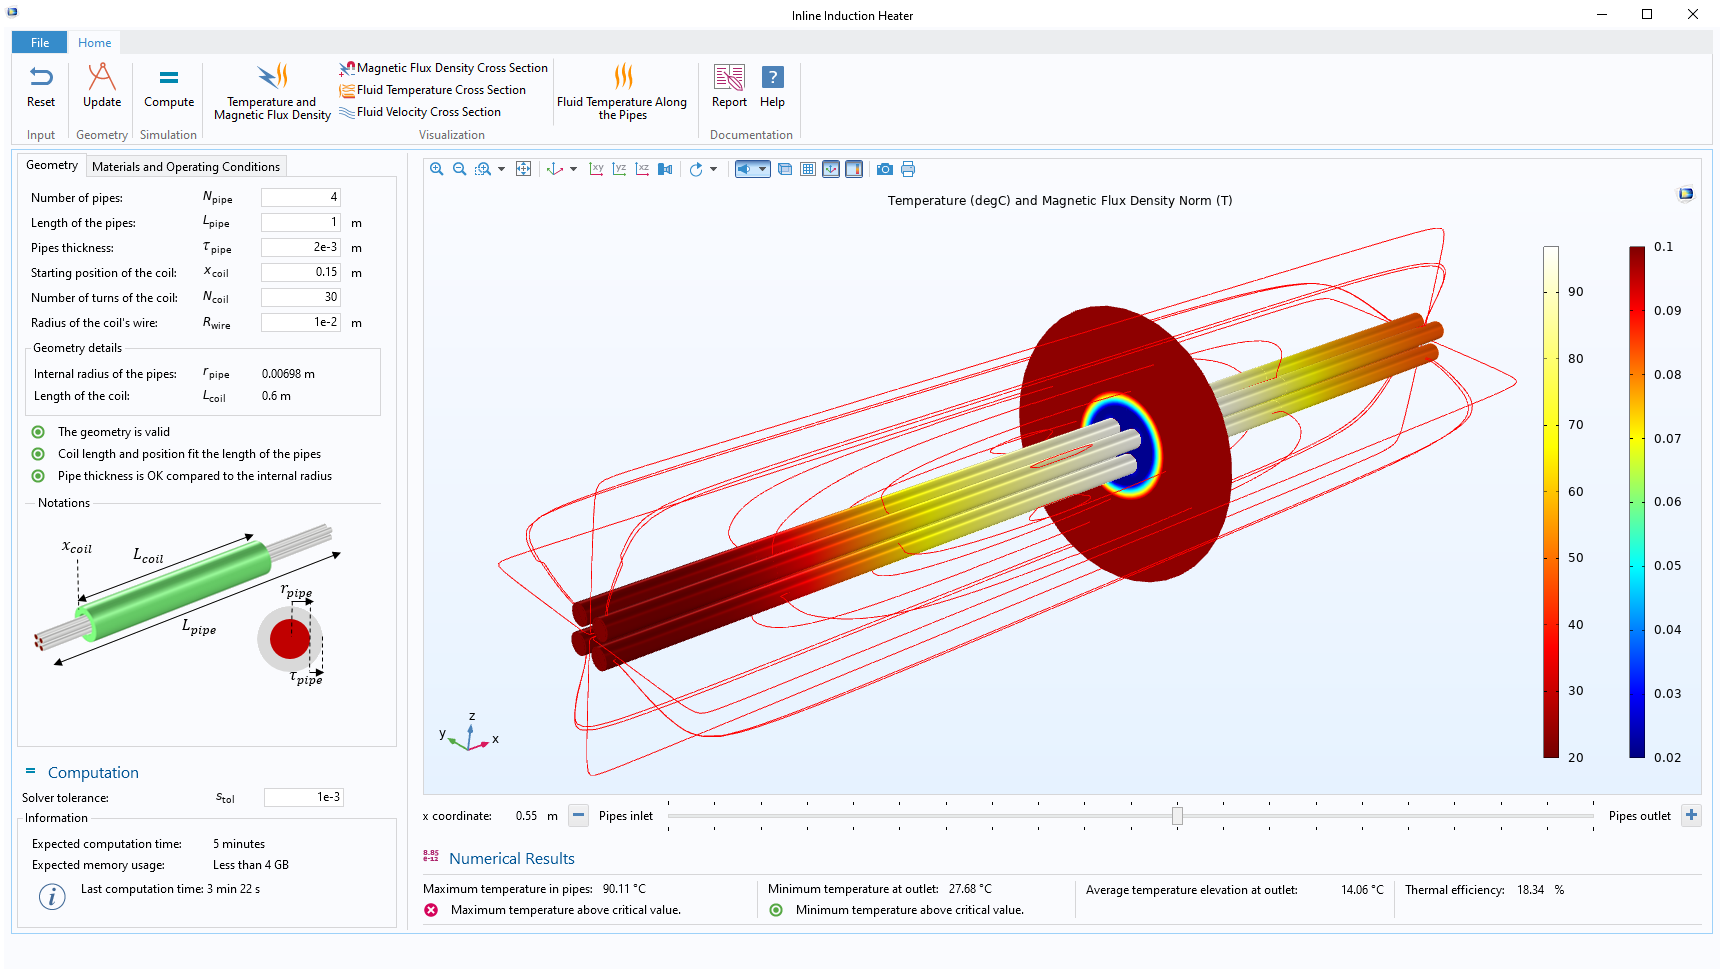Click the Zoom Out icon in graphics toolbar
The width and height of the screenshot is (1724, 970).
(x=459, y=169)
